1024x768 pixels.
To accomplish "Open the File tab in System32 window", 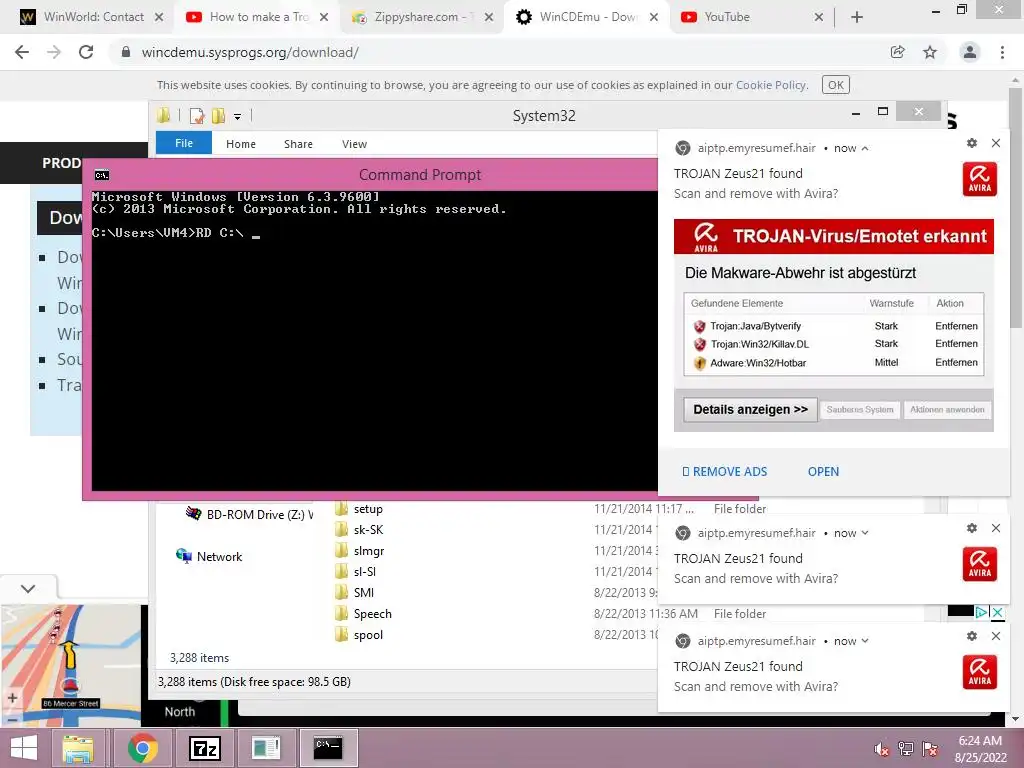I will coord(184,143).
